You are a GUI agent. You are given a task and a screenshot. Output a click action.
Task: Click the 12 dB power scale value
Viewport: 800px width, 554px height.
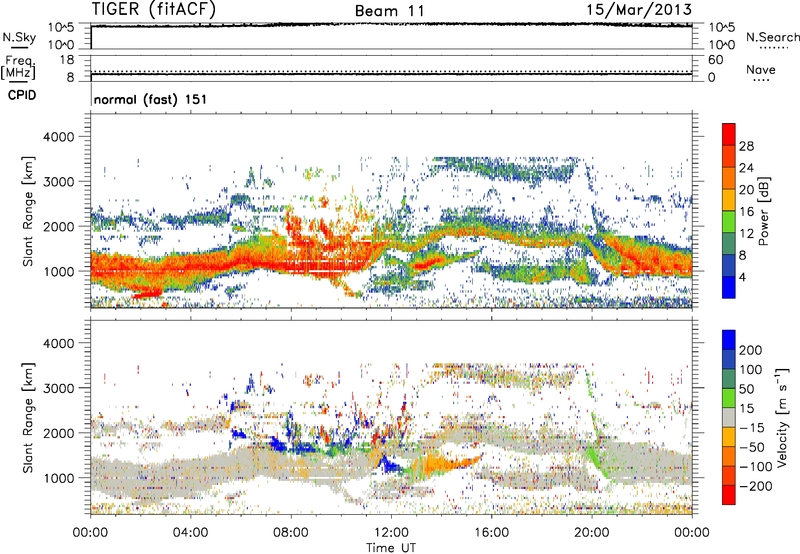pos(746,234)
